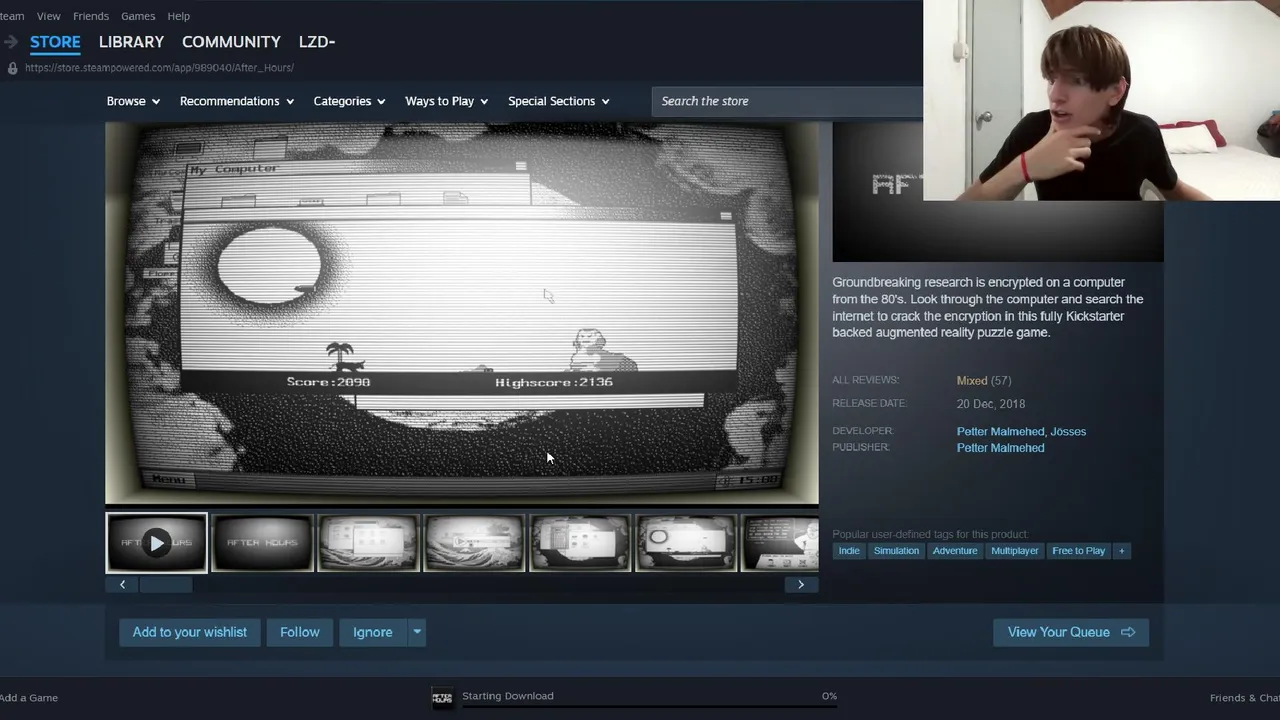Click the store URL address text

coord(159,68)
